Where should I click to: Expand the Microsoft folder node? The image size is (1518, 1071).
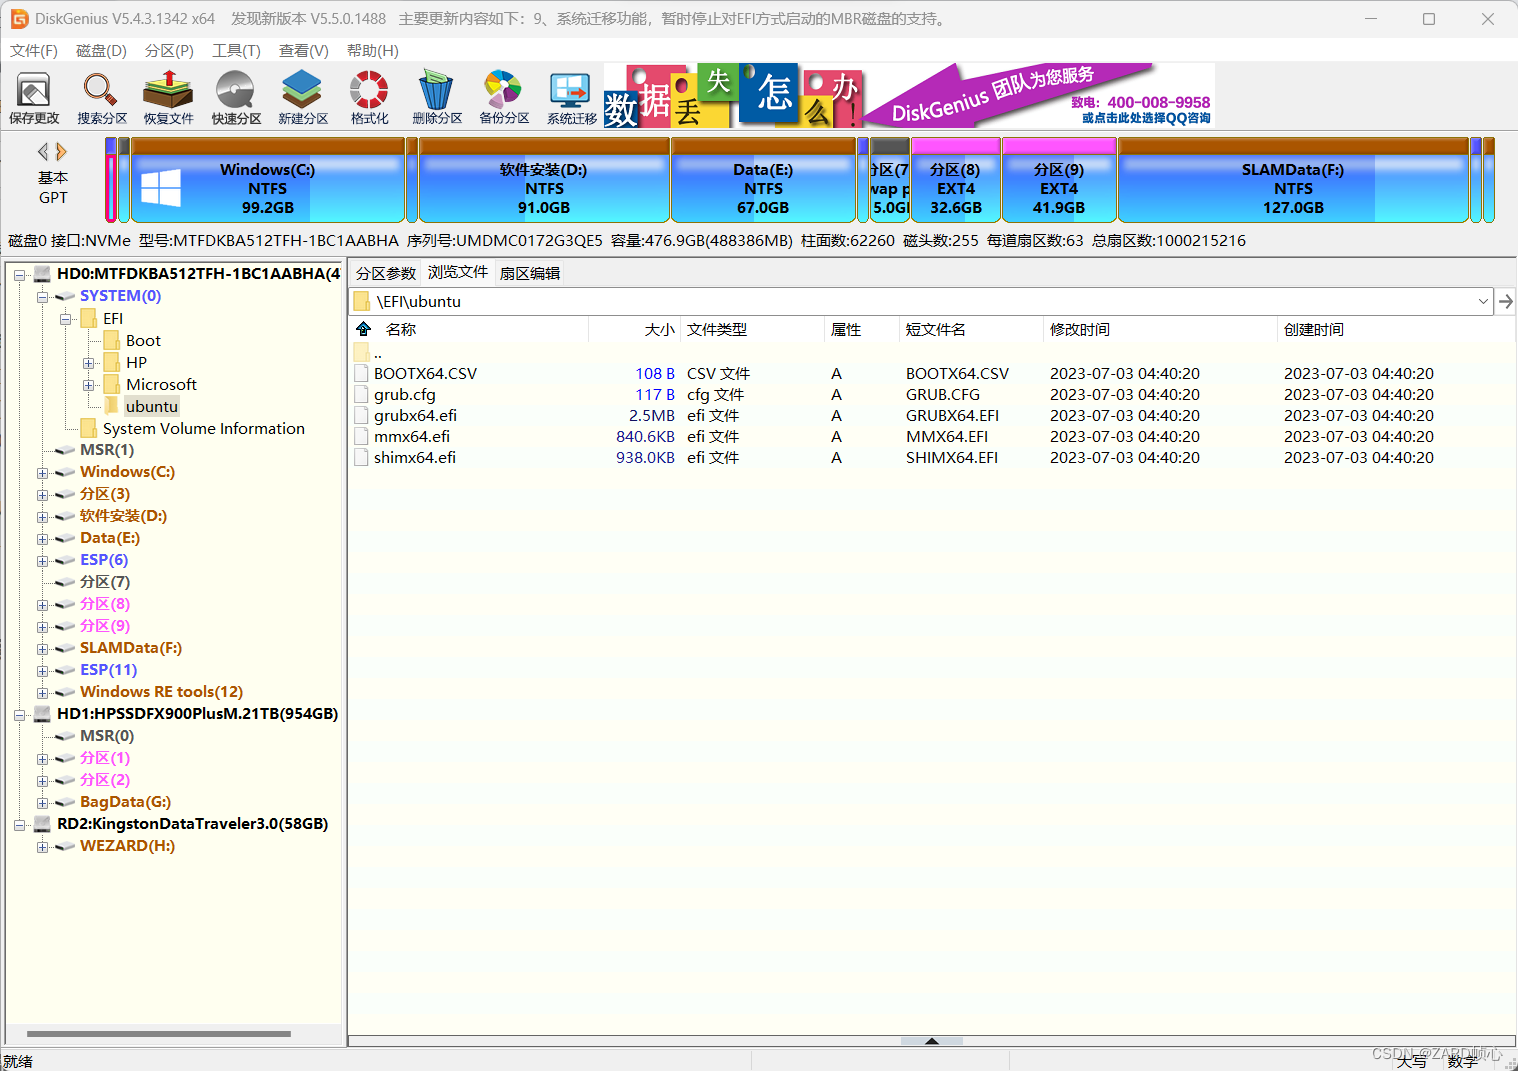(x=89, y=384)
